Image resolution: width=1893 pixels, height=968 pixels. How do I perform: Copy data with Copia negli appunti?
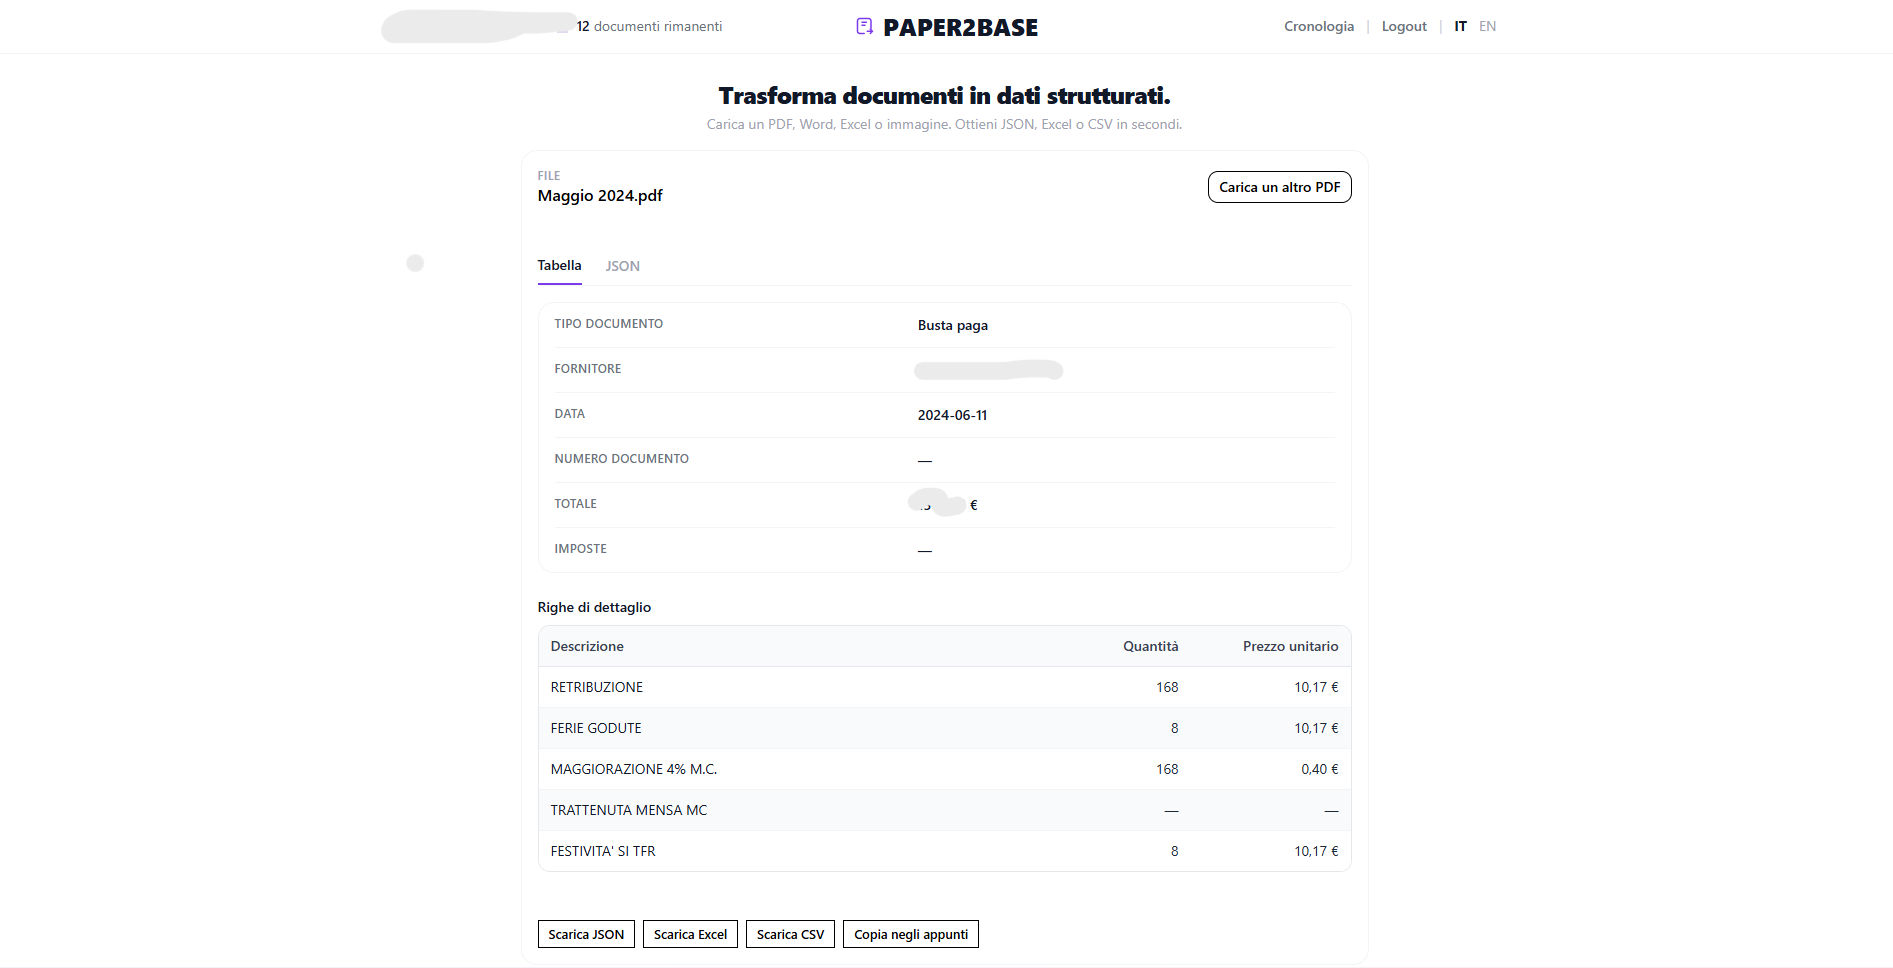pyautogui.click(x=911, y=934)
